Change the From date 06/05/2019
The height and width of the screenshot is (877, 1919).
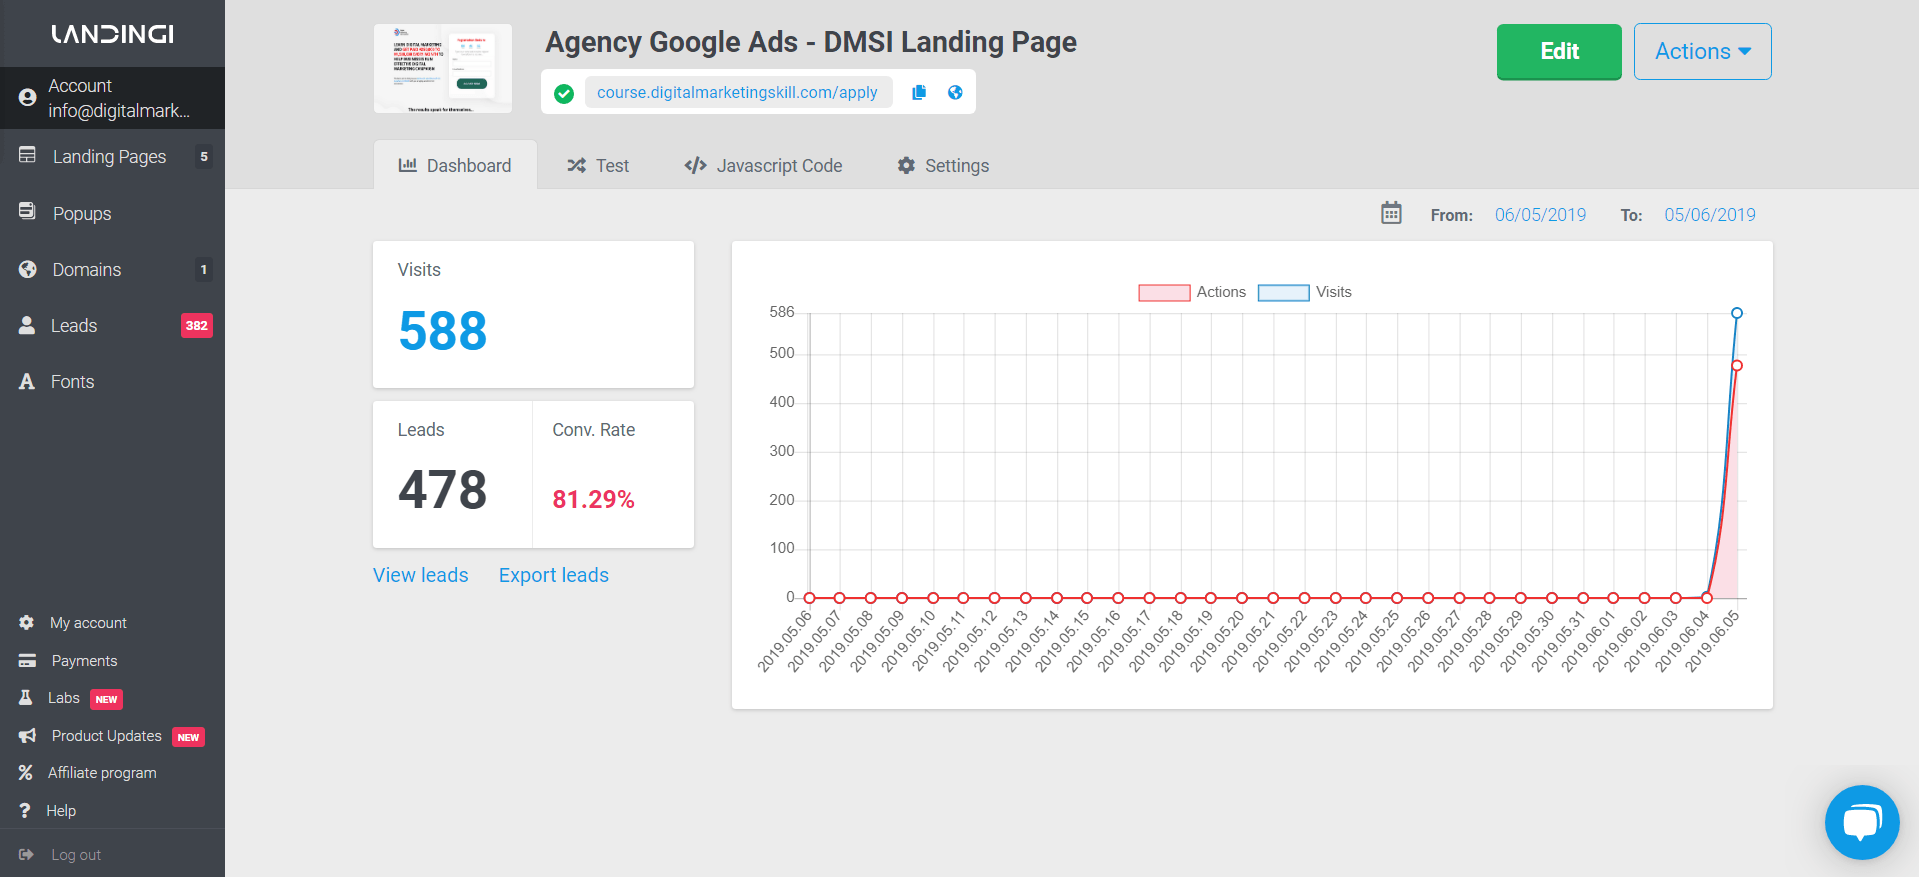pyautogui.click(x=1540, y=214)
